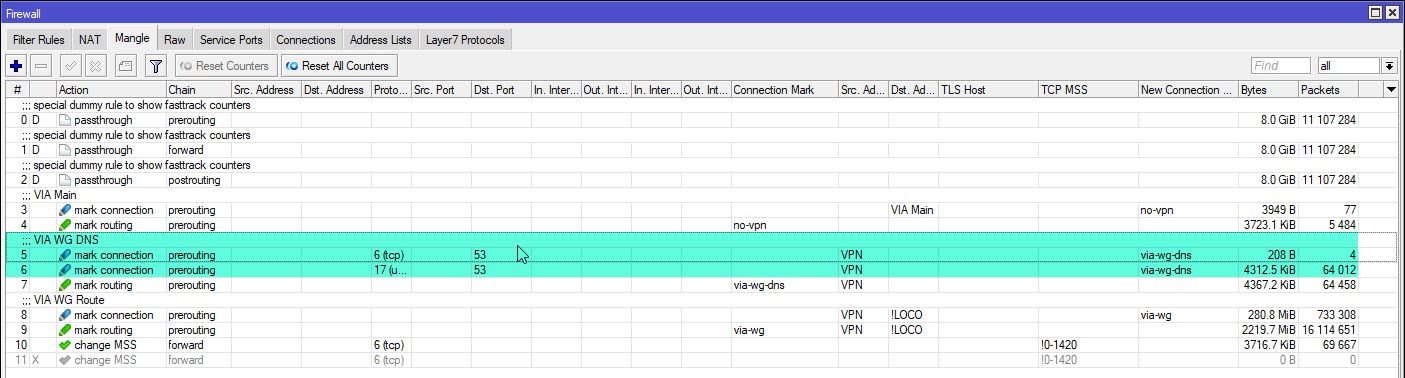The width and height of the screenshot is (1405, 378).
Task: Sort by the TCP MSS column header
Action: (x=1088, y=90)
